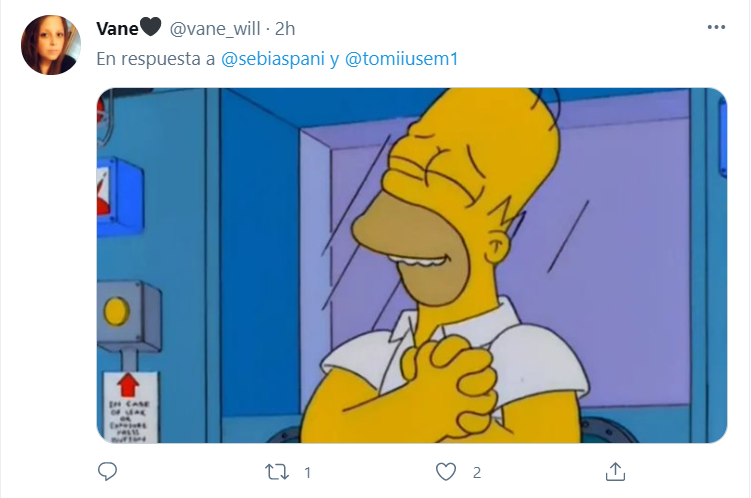Click the "En respuesta a" reply text
This screenshot has width=751, height=498.
pyautogui.click(x=156, y=59)
